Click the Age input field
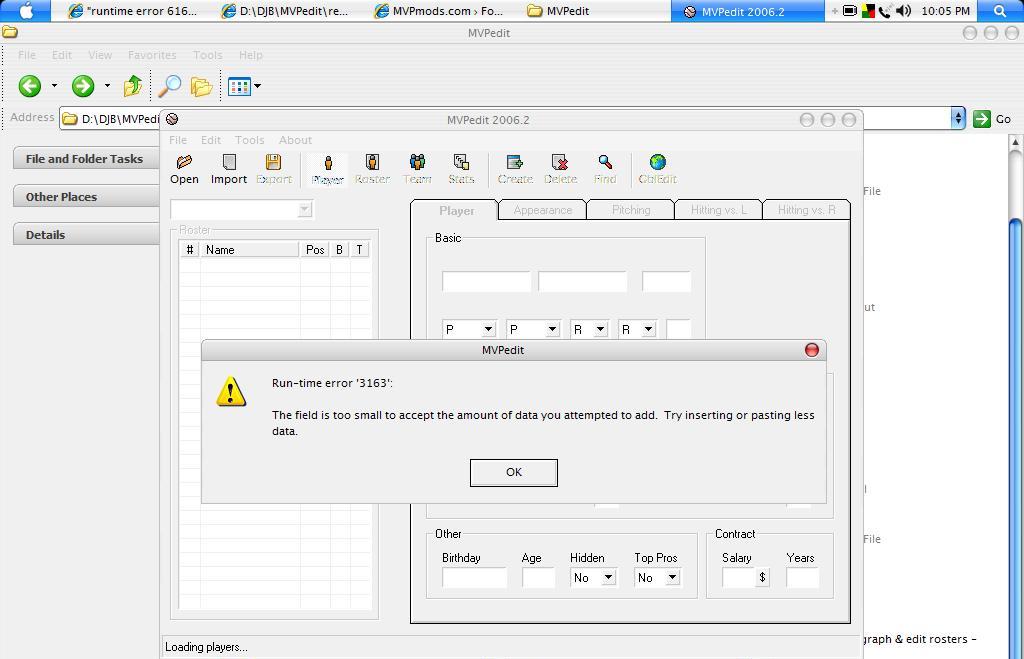Image resolution: width=1024 pixels, height=659 pixels. (x=538, y=577)
